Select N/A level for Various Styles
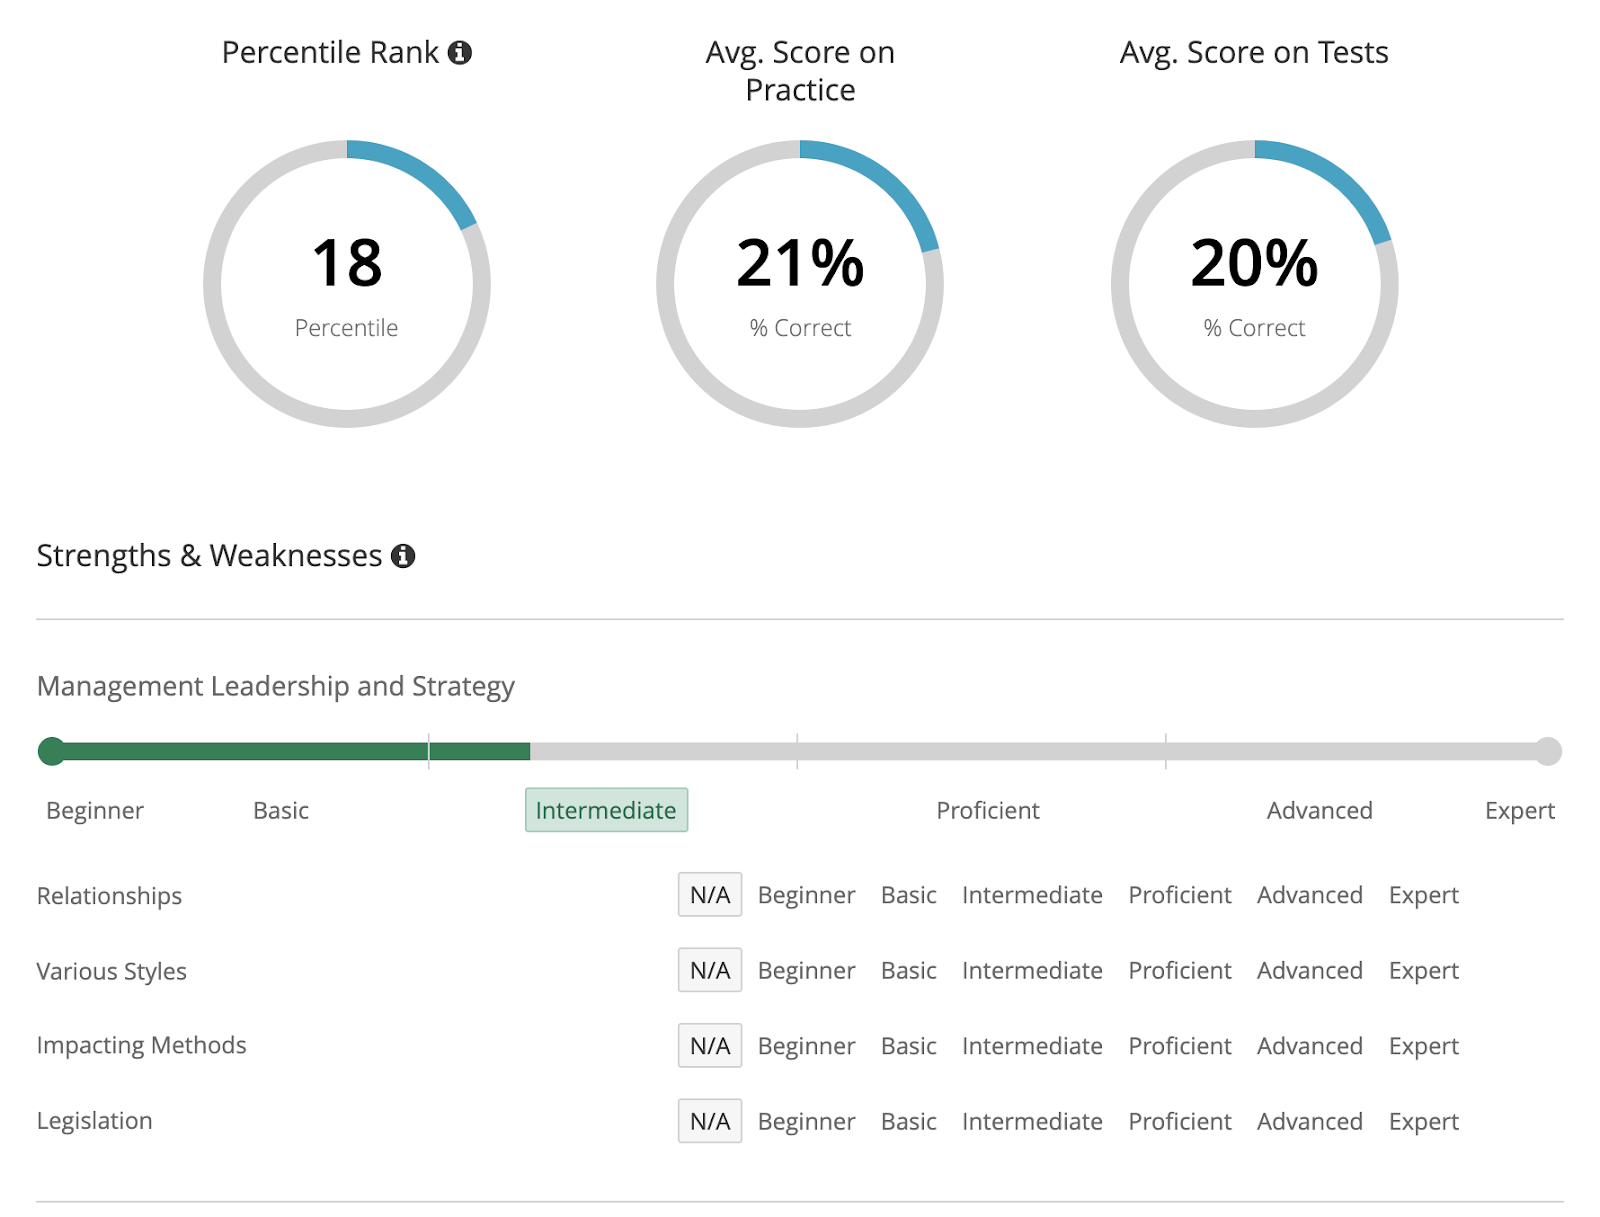Image resolution: width=1600 pixels, height=1217 pixels. tap(709, 970)
